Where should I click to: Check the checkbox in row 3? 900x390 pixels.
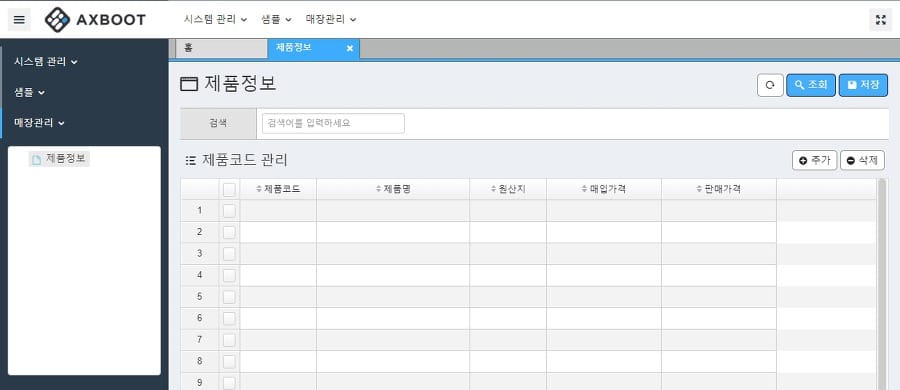pos(229,254)
